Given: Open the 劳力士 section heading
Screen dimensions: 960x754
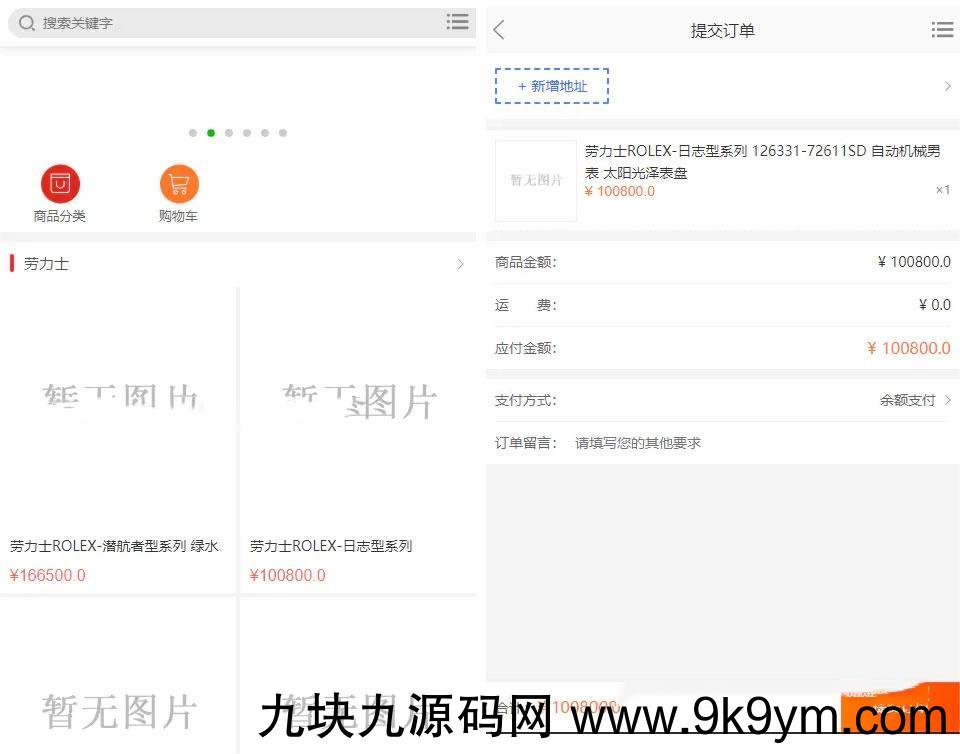Looking at the screenshot, I should (x=47, y=264).
